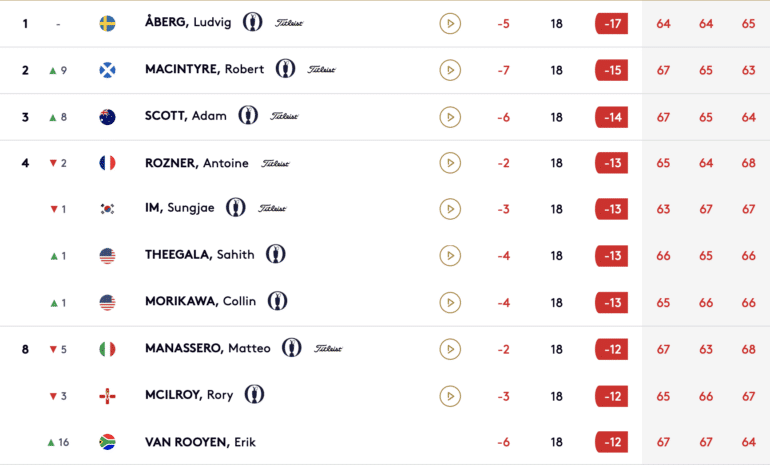The width and height of the screenshot is (770, 465).
Task: Click Titleist logo beside Antoine Rozner
Action: 275,164
